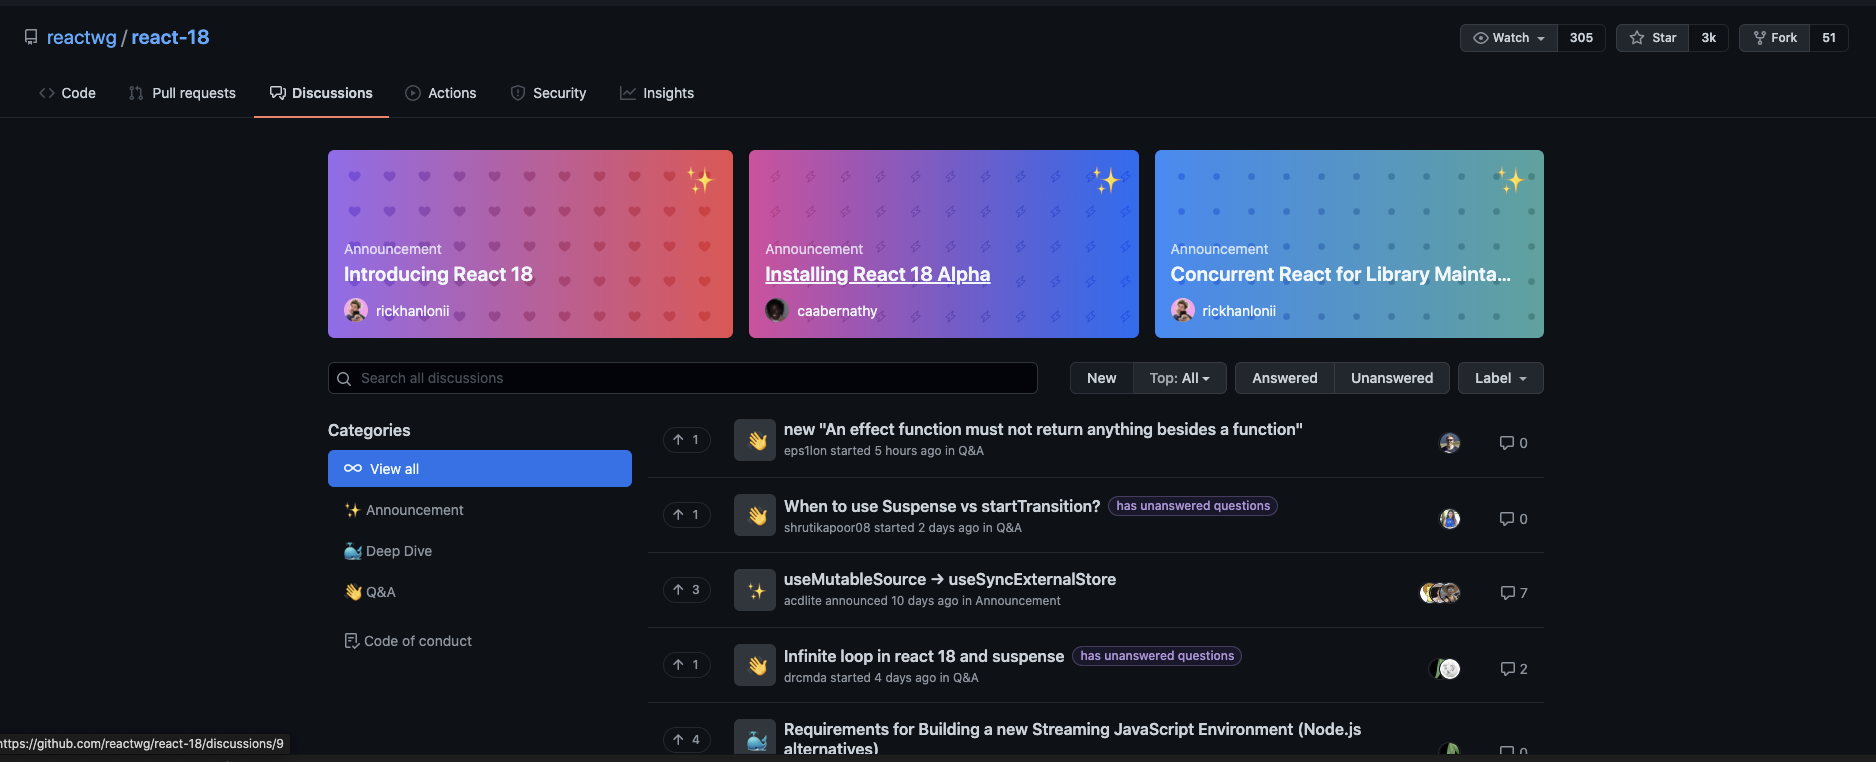This screenshot has height=762, width=1876.
Task: Upvote the 'effect function must not return' discussion
Action: [x=686, y=440]
